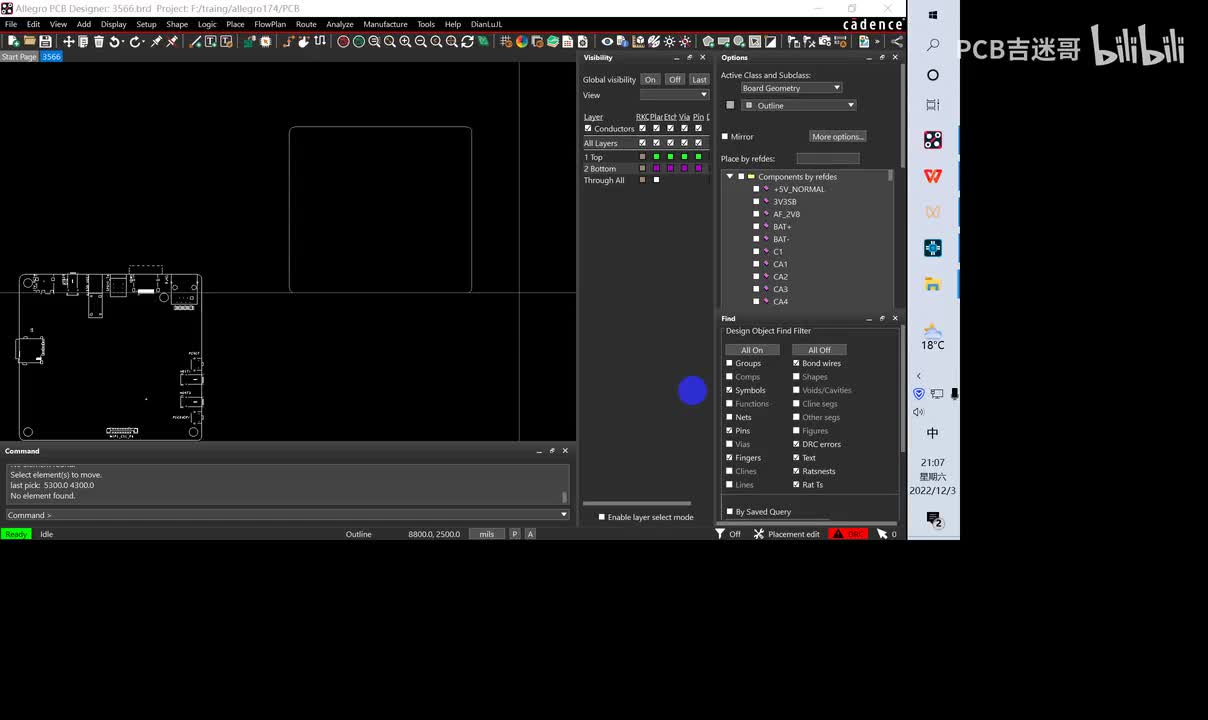Switch to the Start Page tab
Screen dimensions: 1208x720
pyautogui.click(x=19, y=57)
